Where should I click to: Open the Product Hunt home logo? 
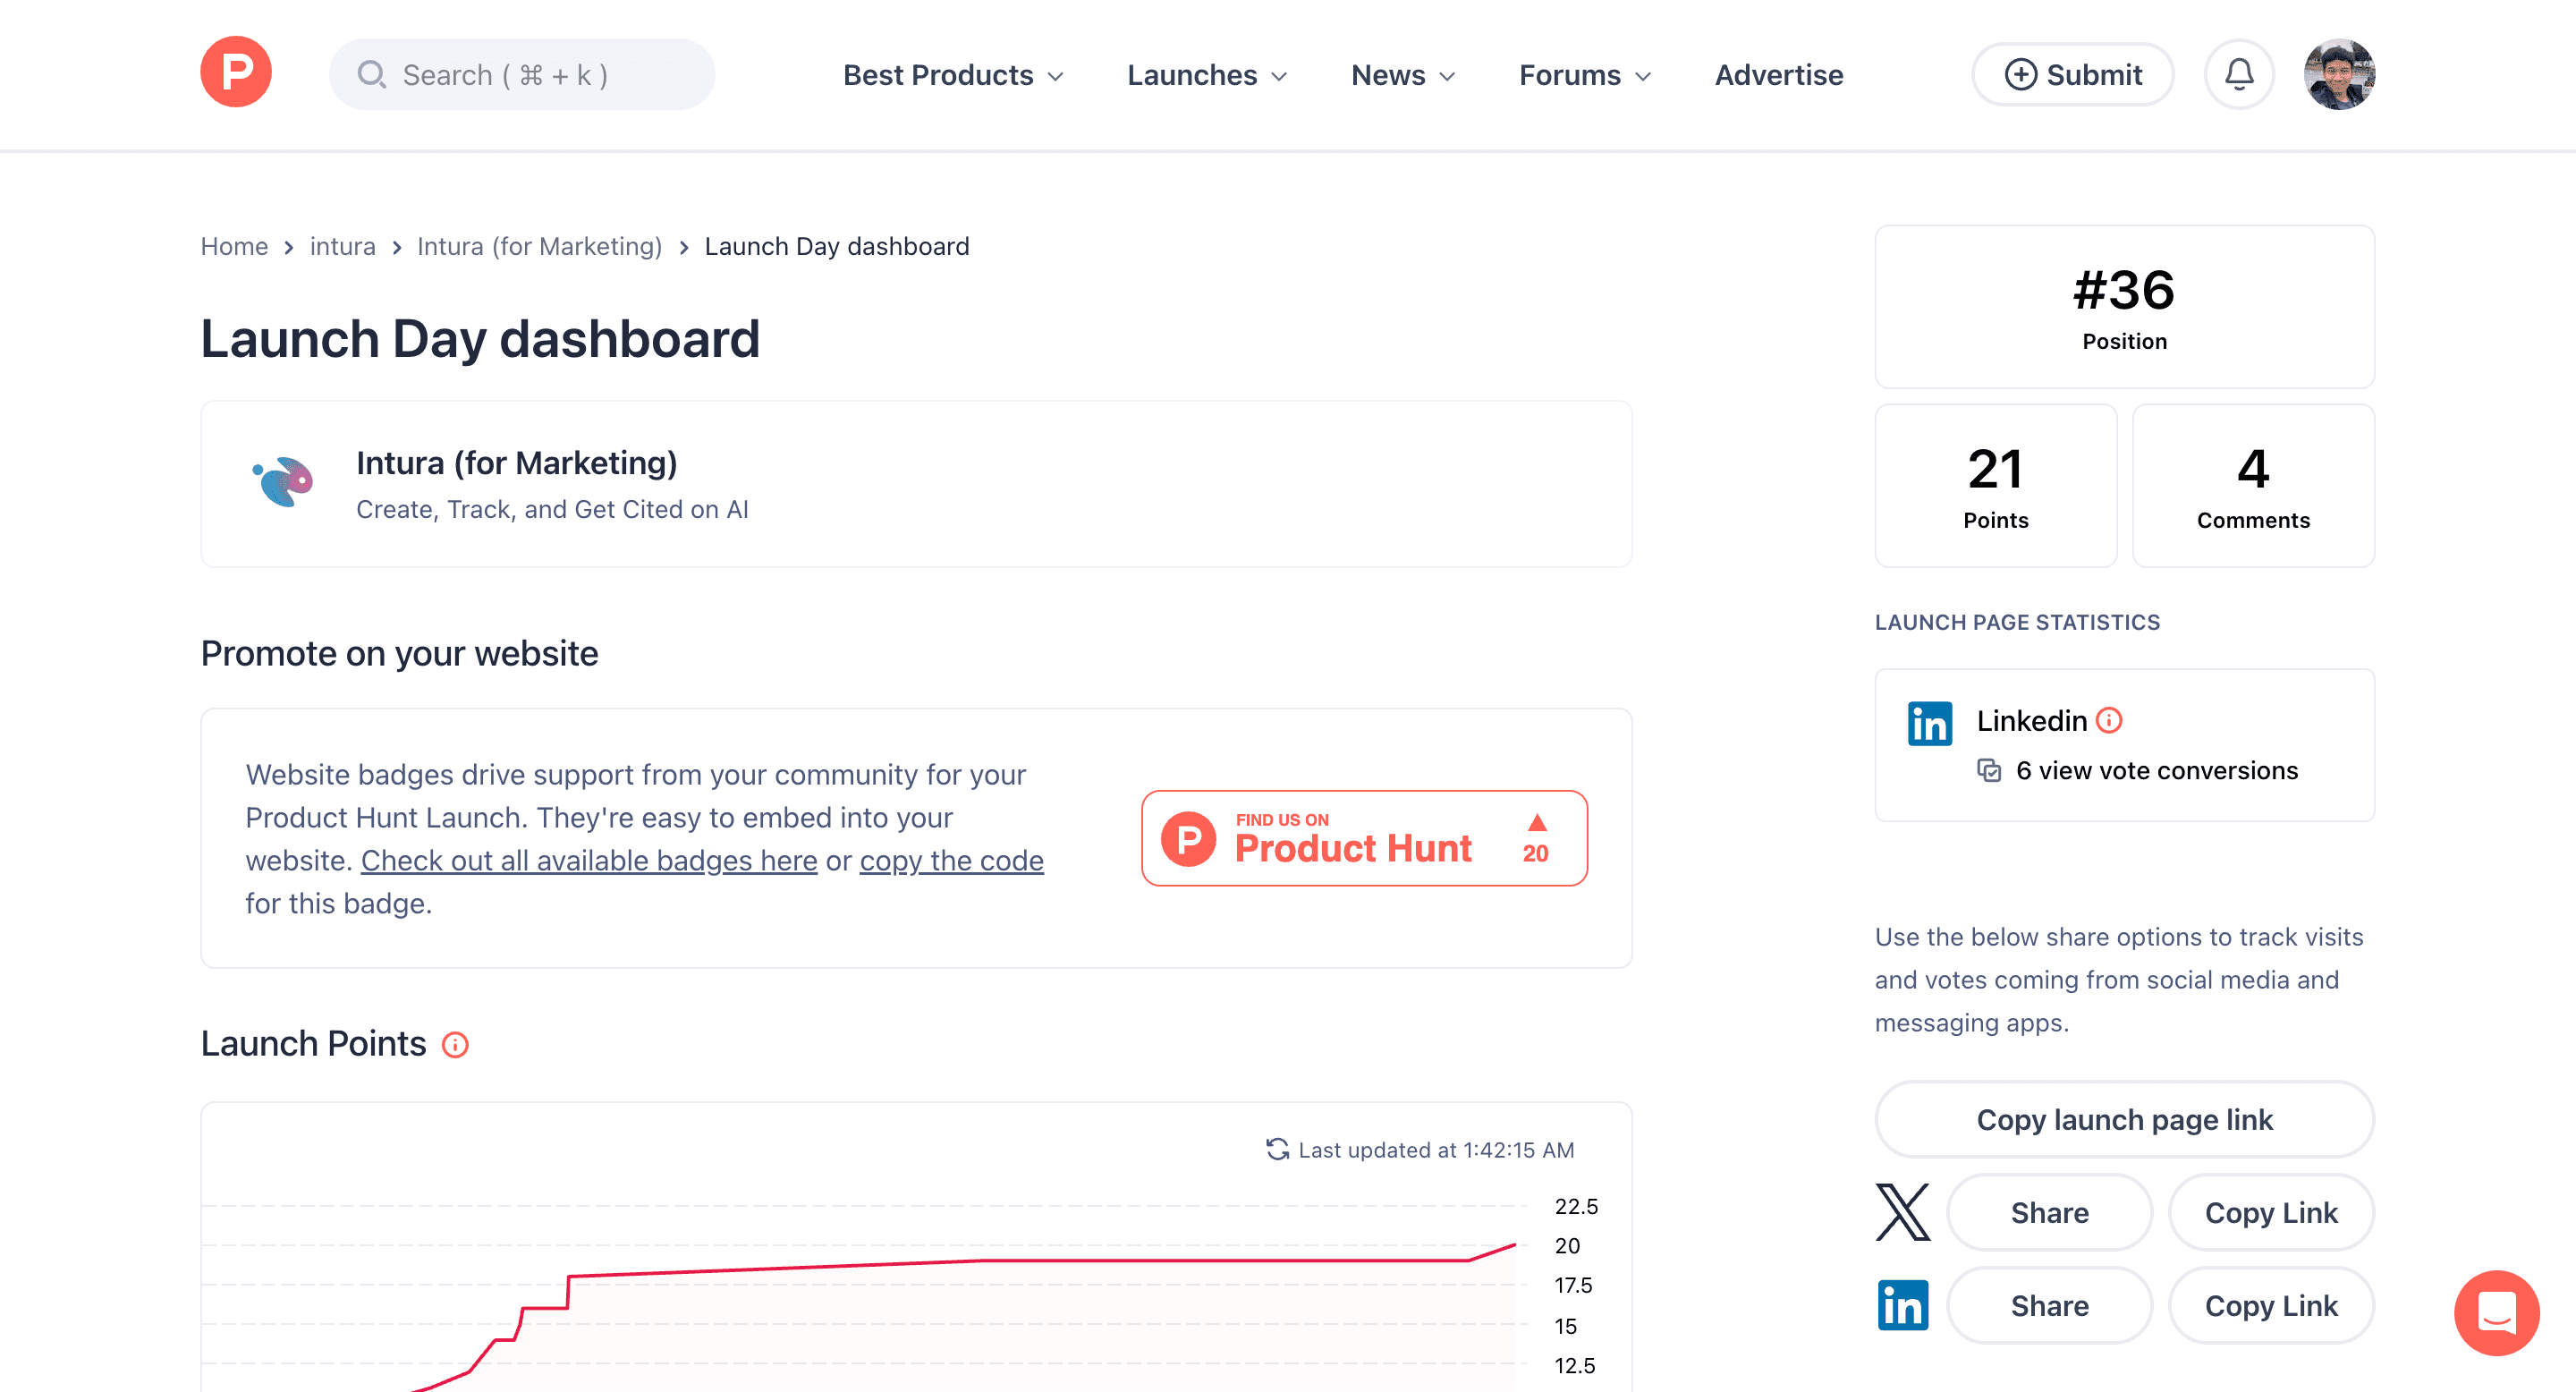[x=236, y=73]
